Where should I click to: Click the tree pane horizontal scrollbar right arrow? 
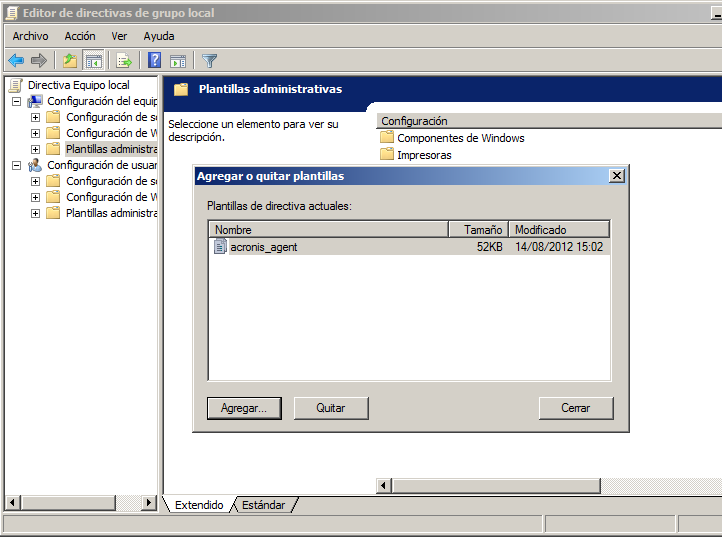pos(150,503)
